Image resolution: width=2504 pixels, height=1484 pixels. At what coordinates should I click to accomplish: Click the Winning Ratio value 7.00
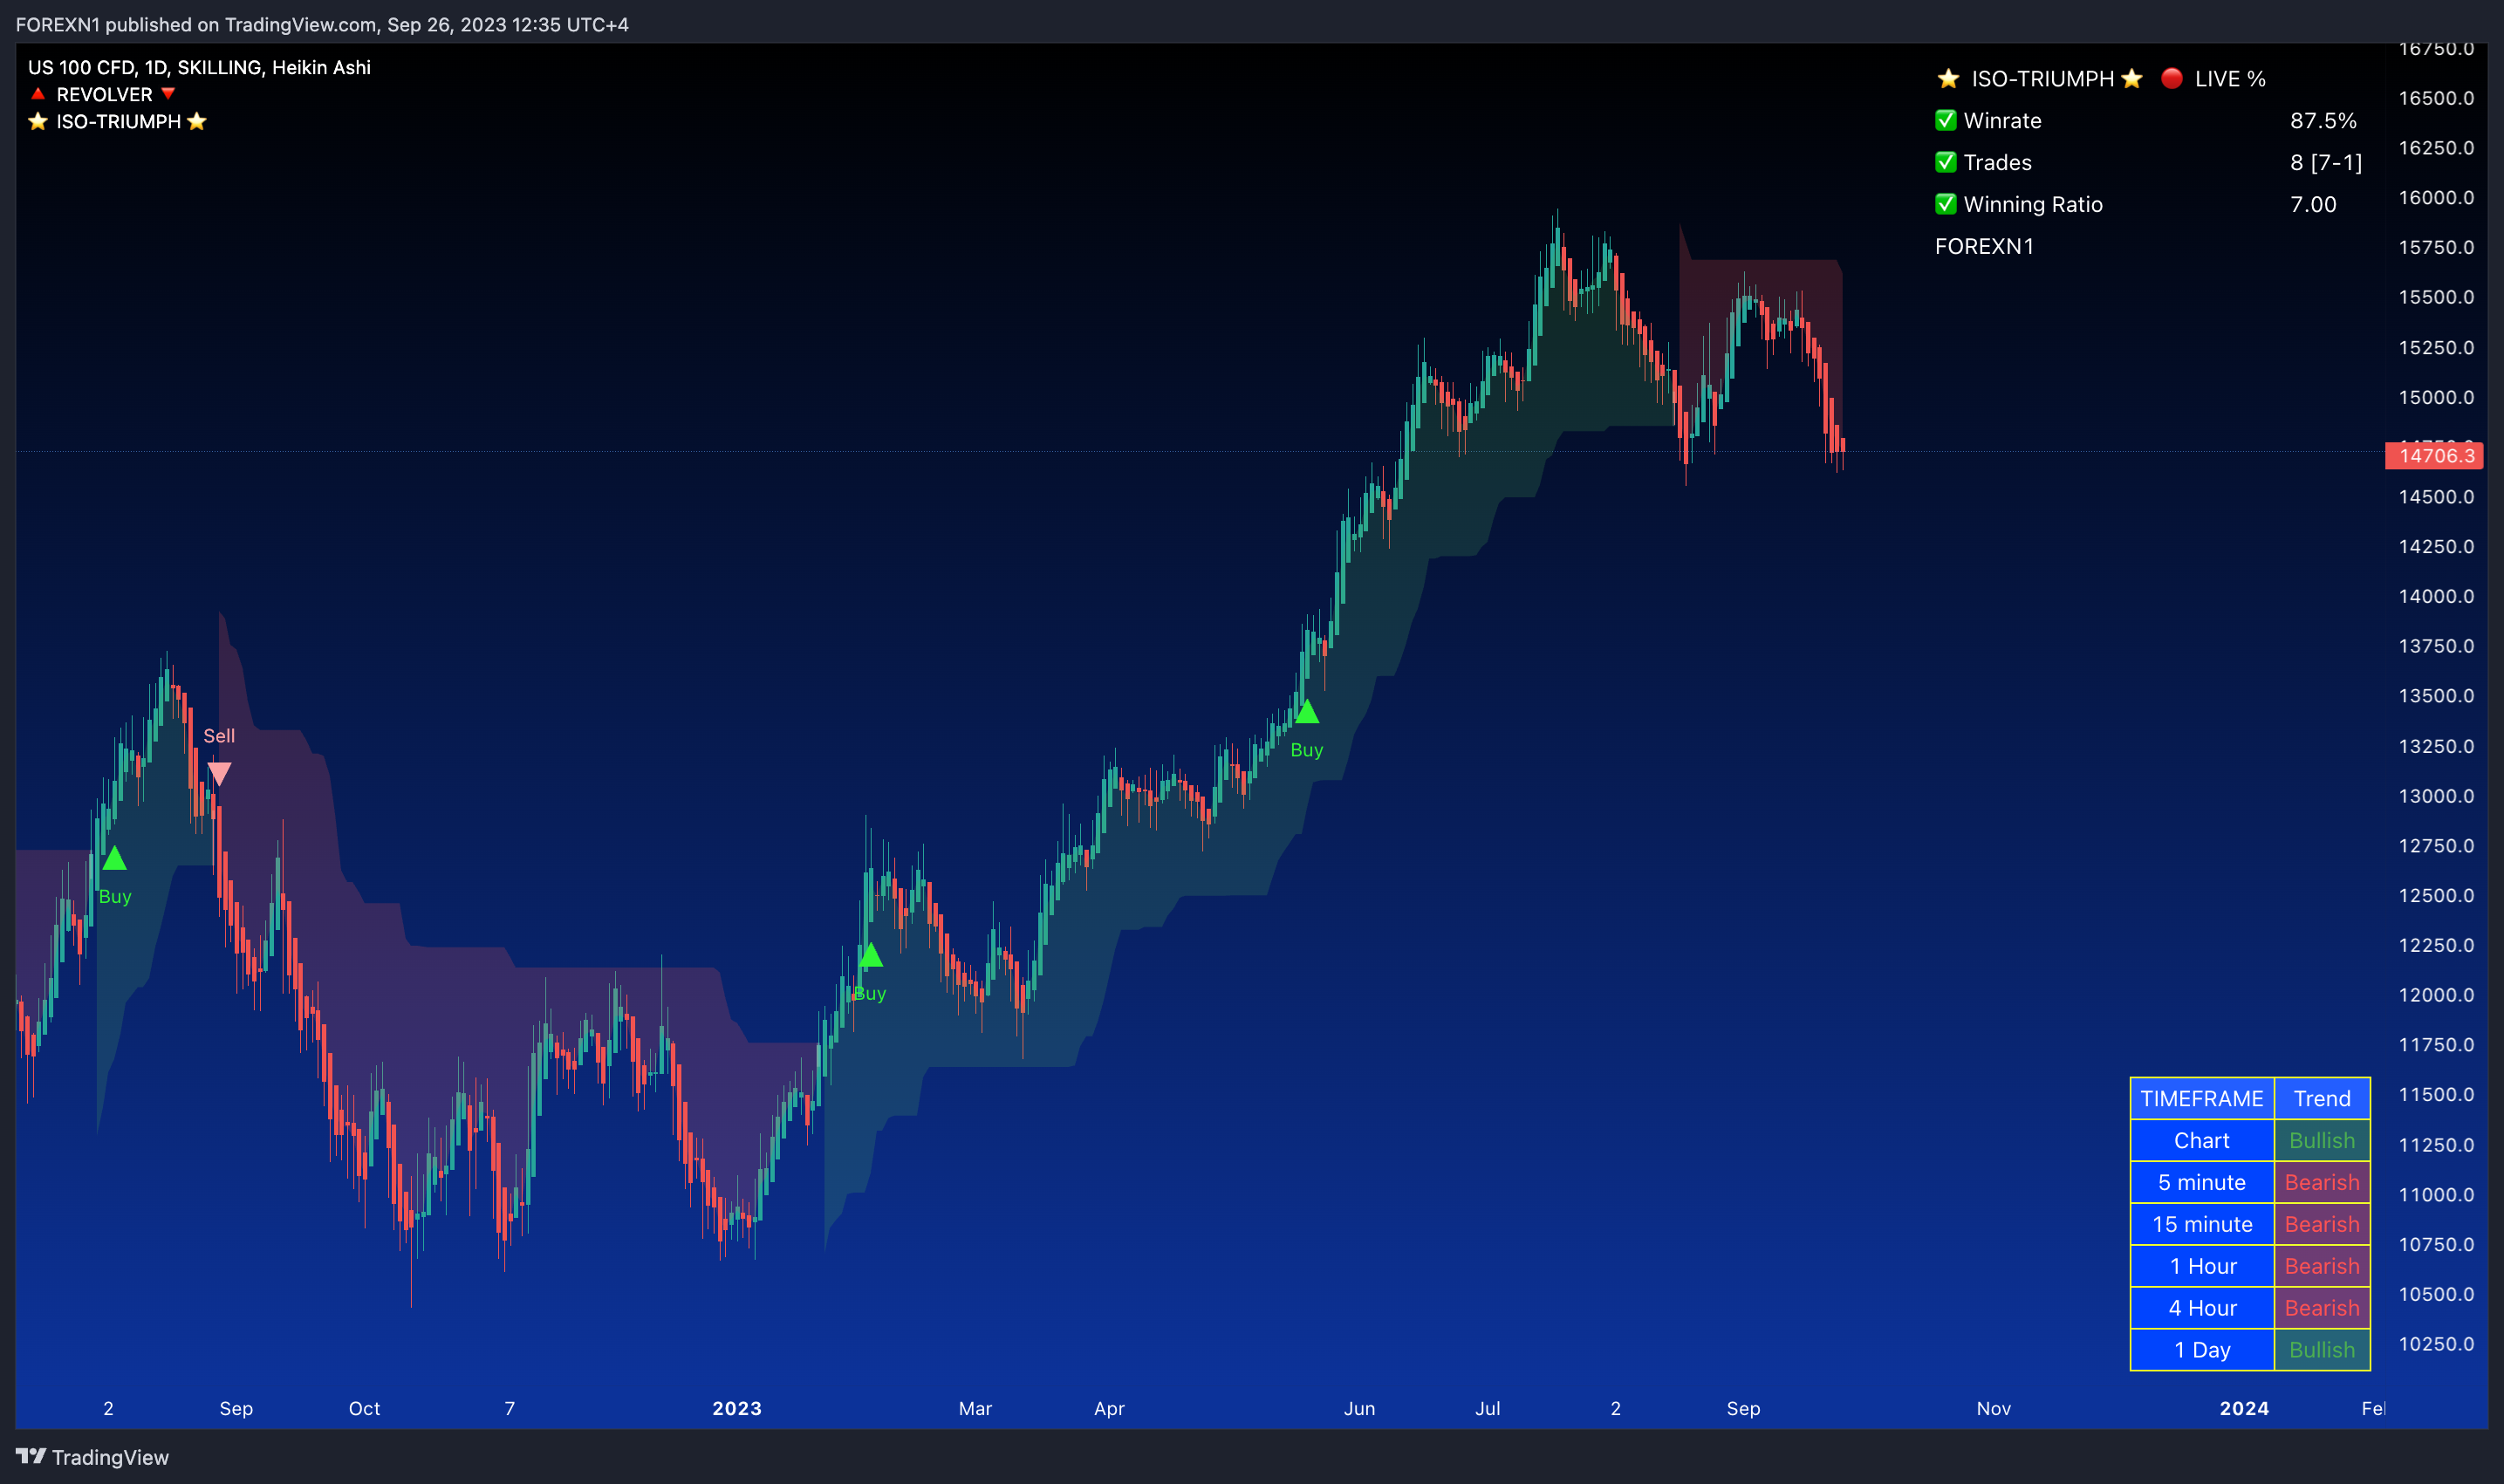(2313, 204)
